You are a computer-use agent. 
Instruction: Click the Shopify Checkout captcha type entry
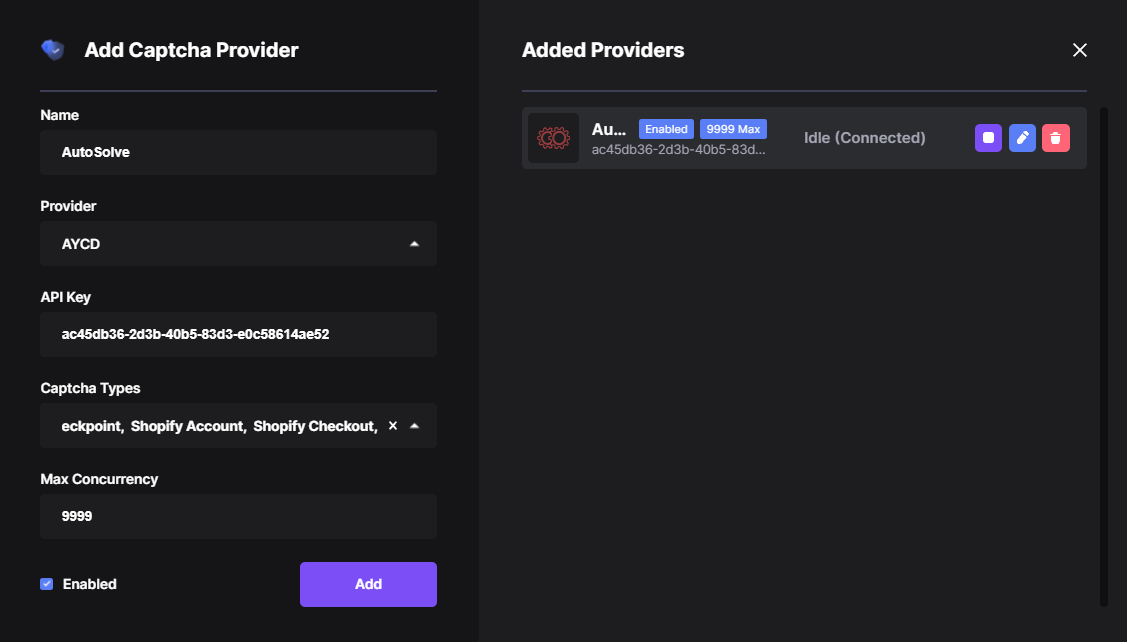[315, 426]
